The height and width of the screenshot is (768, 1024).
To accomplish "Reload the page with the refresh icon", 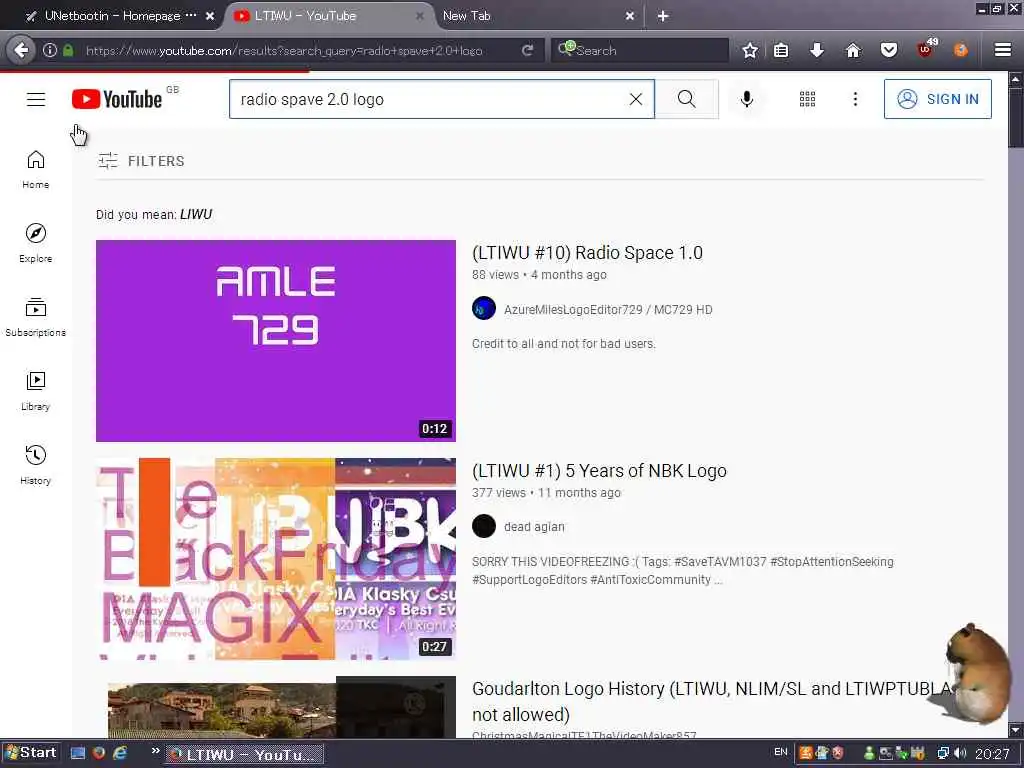I will pyautogui.click(x=527, y=50).
